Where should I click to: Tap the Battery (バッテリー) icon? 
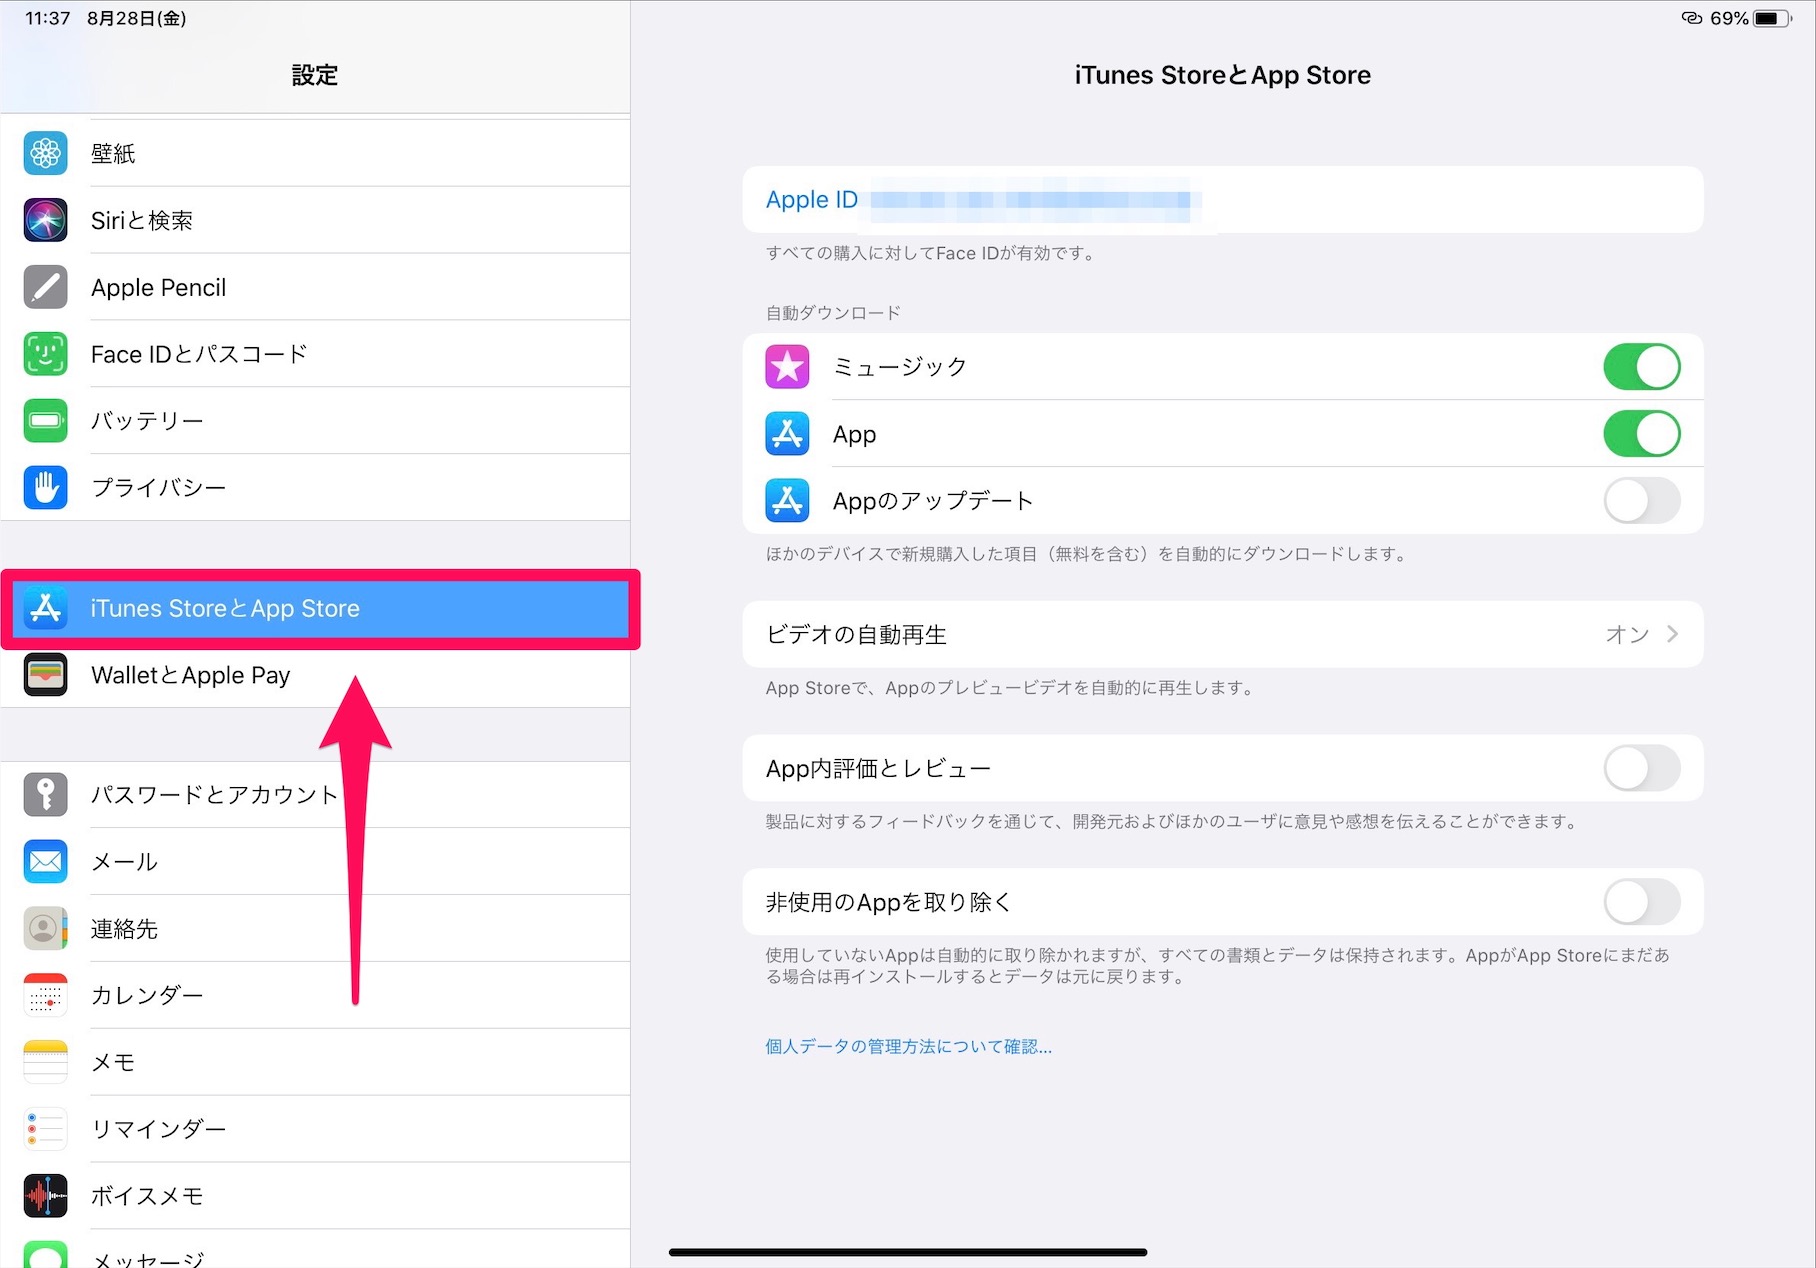[45, 421]
